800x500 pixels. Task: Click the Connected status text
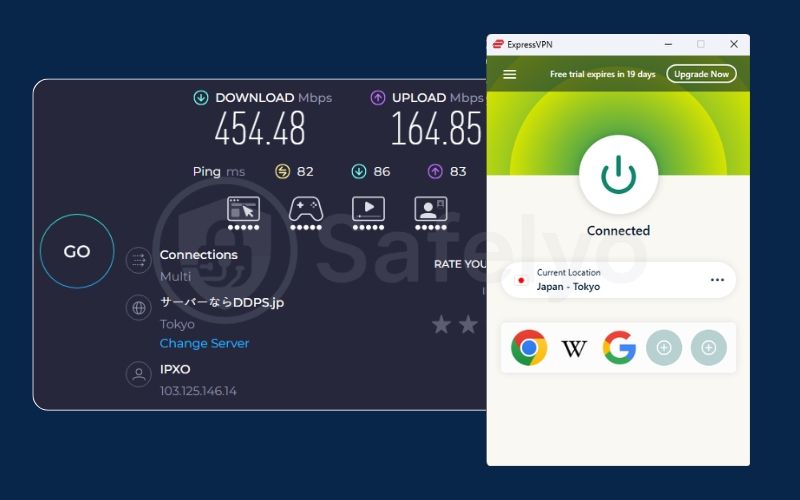[x=618, y=231]
